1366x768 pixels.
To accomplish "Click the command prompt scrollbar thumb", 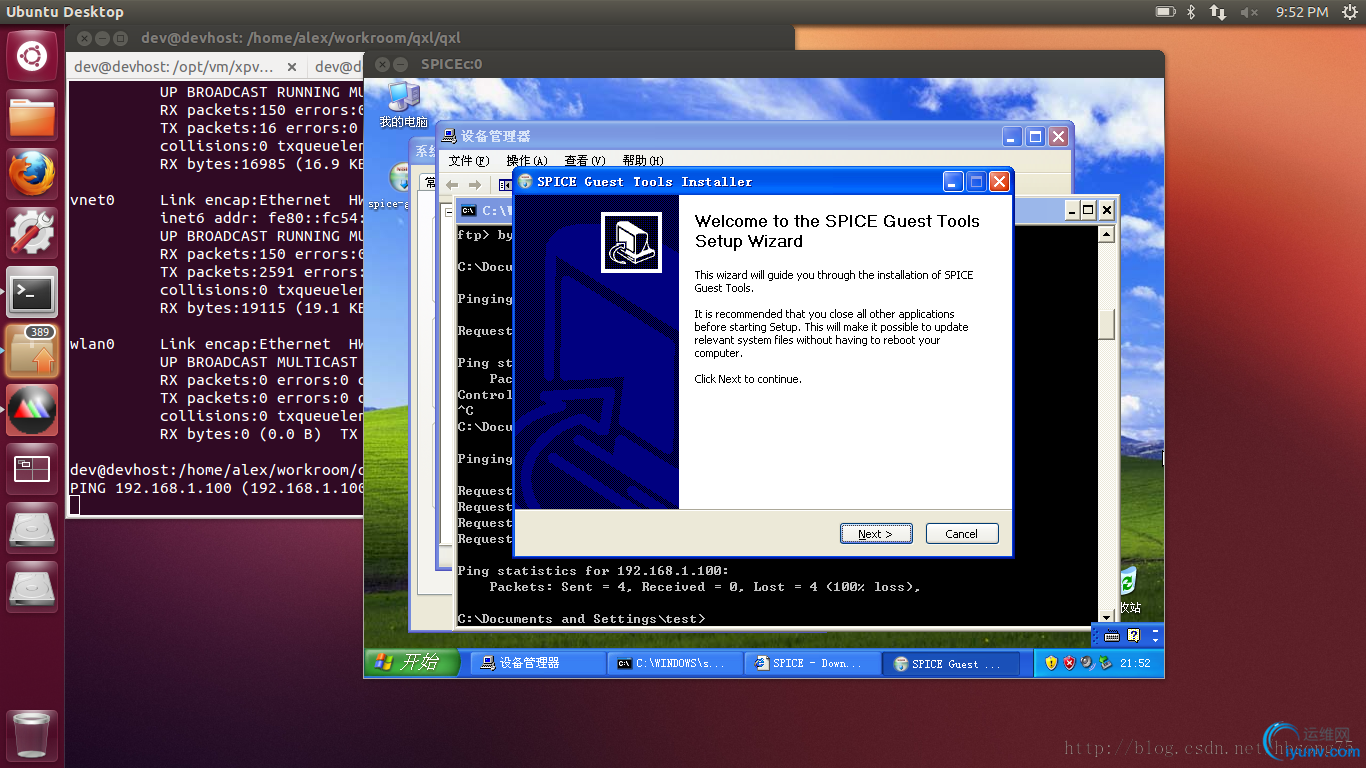I will (x=1106, y=324).
